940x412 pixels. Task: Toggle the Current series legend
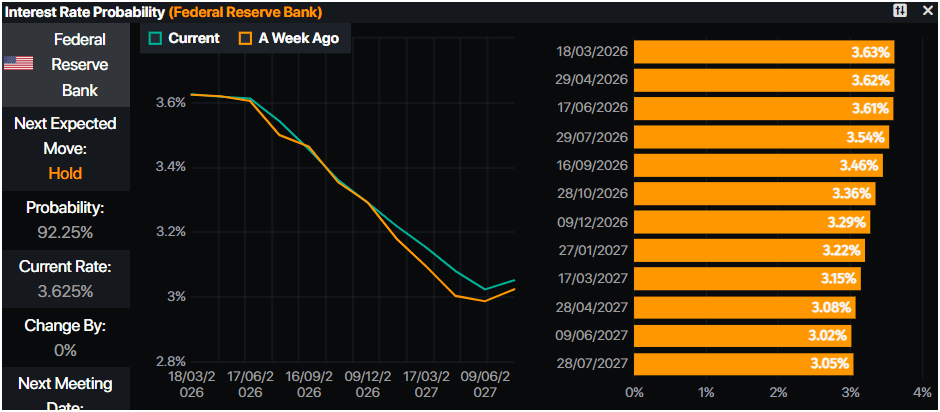coord(185,38)
